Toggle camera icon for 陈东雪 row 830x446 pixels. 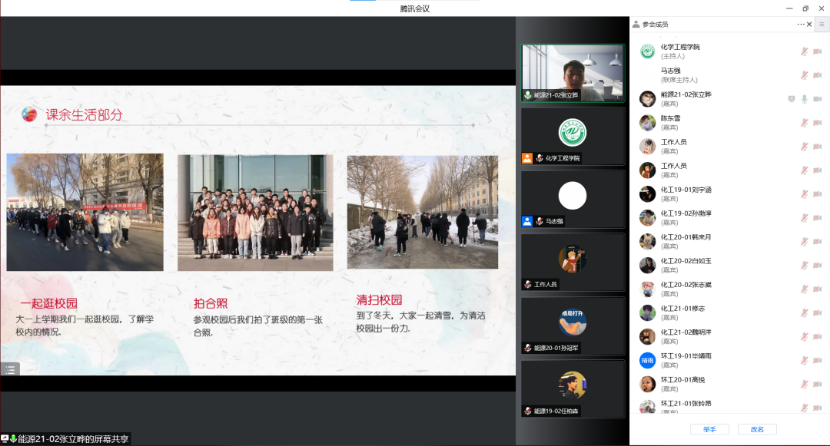tap(817, 123)
